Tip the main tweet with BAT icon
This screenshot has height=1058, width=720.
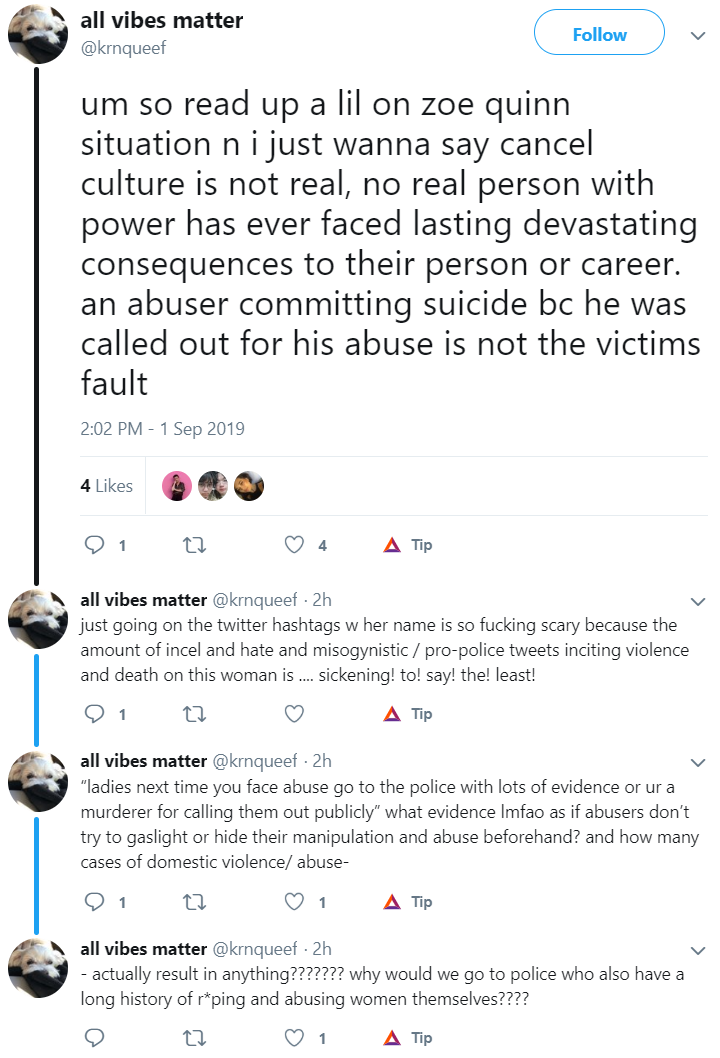pos(408,545)
